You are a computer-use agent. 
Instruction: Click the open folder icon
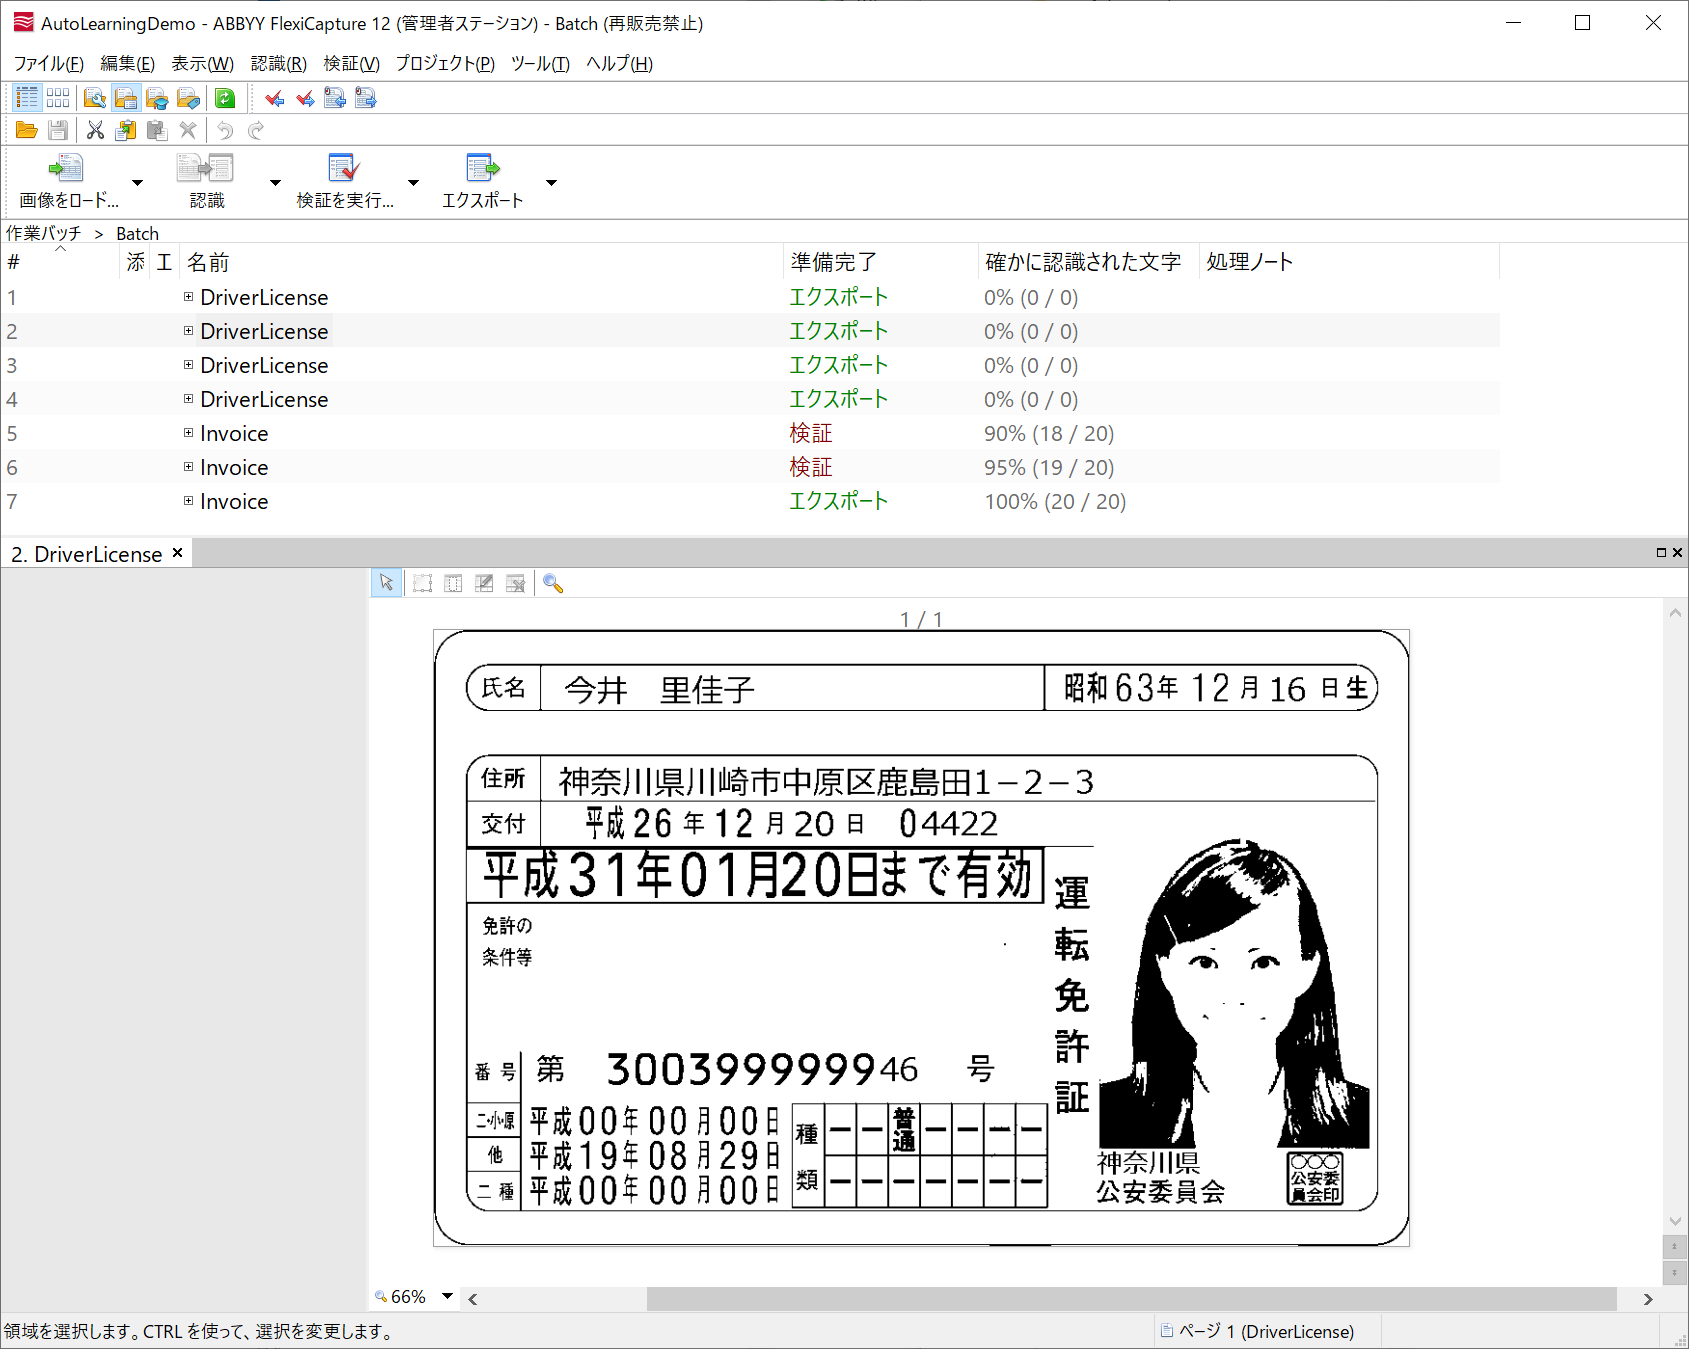point(27,130)
